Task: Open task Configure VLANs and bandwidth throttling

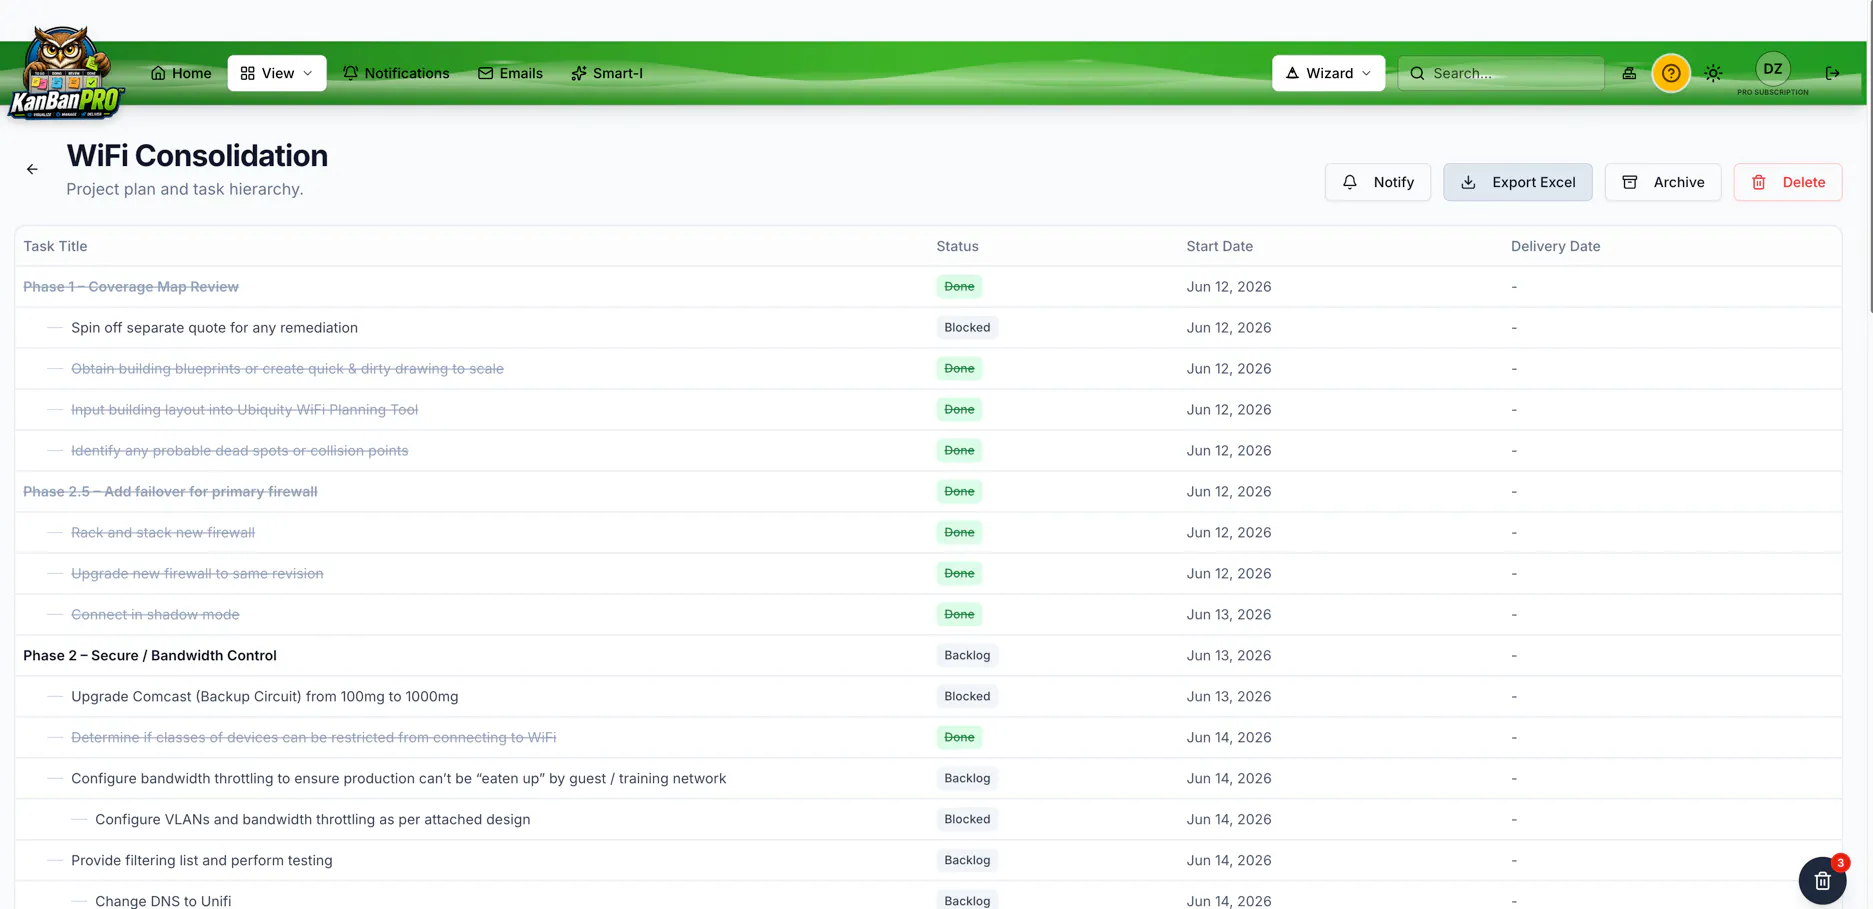Action: pyautogui.click(x=312, y=820)
